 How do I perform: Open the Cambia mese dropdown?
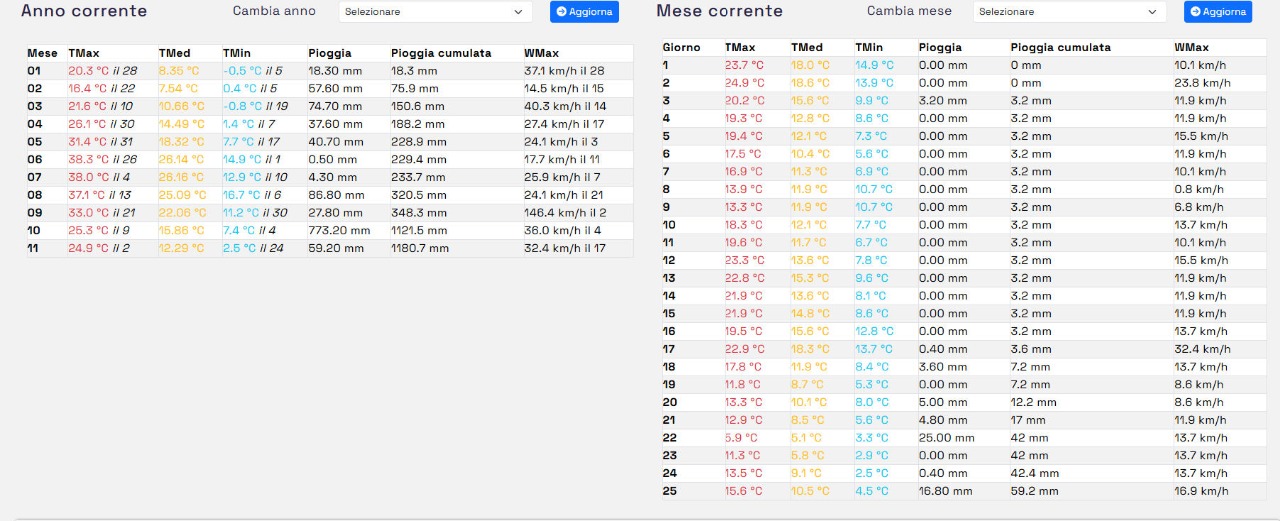(1069, 12)
